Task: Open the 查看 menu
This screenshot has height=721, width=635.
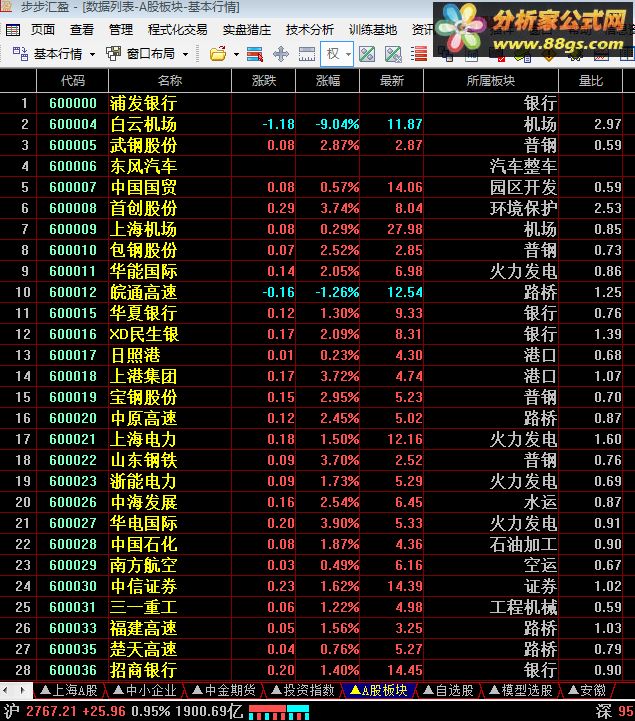Action: pos(82,30)
